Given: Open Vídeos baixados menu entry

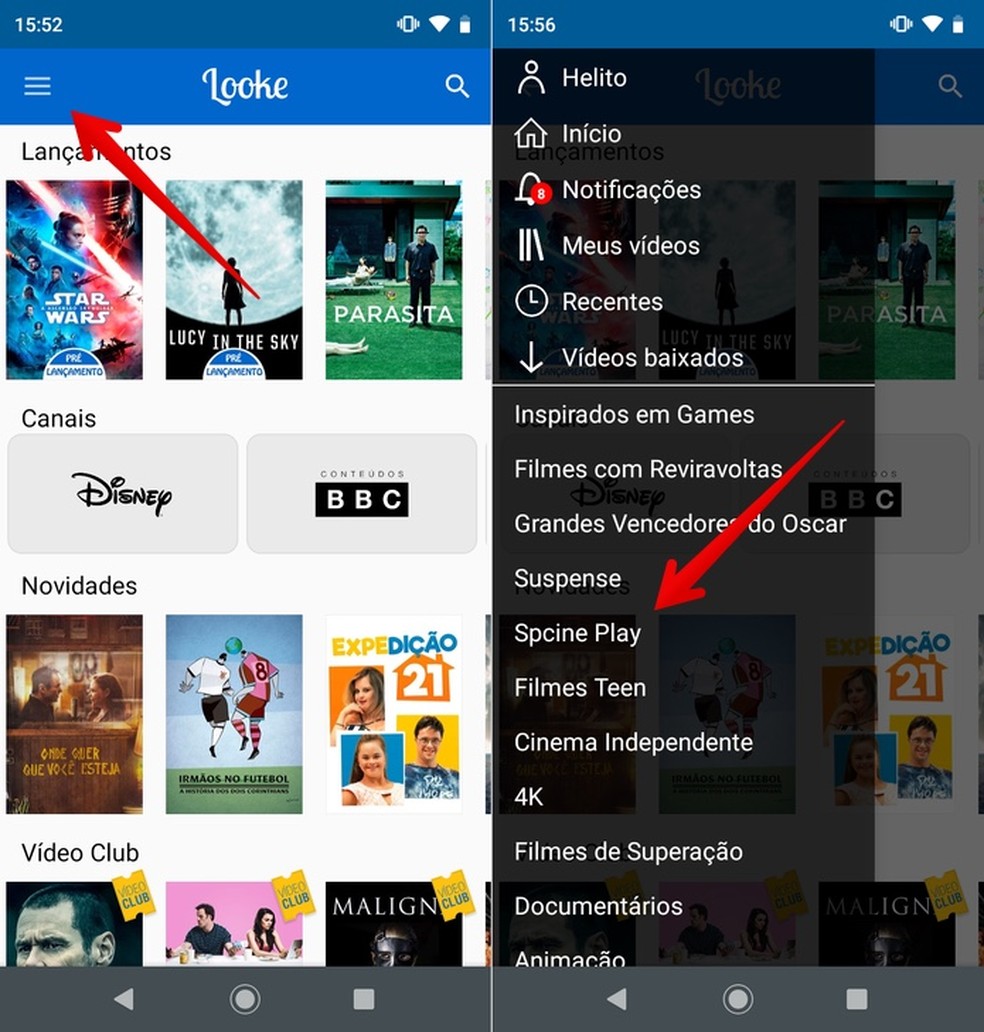Looking at the screenshot, I should coord(652,357).
